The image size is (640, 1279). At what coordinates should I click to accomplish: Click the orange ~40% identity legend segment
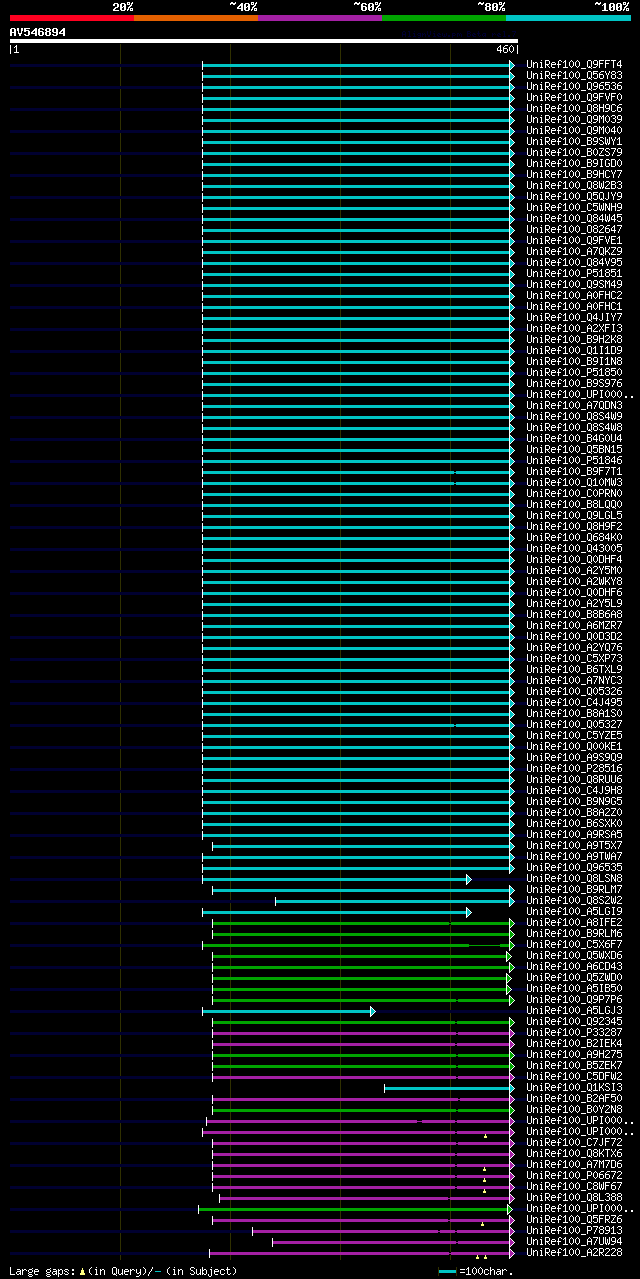click(x=195, y=18)
